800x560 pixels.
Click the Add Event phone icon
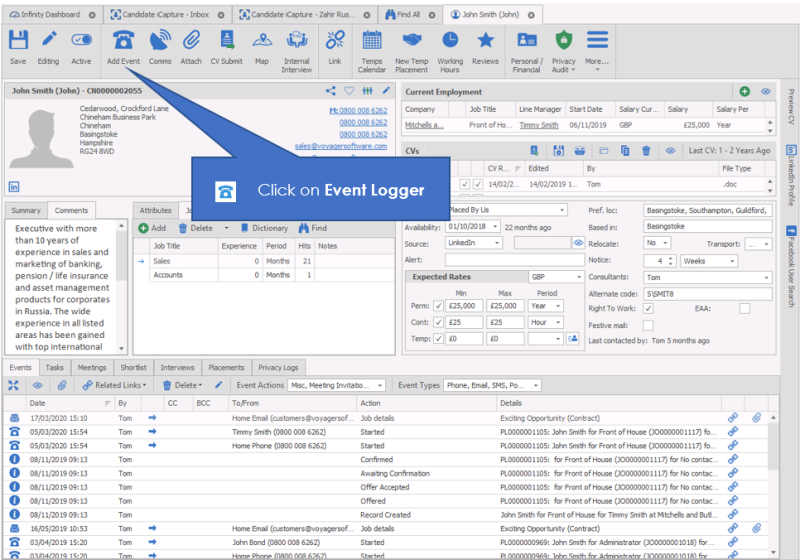coord(123,41)
